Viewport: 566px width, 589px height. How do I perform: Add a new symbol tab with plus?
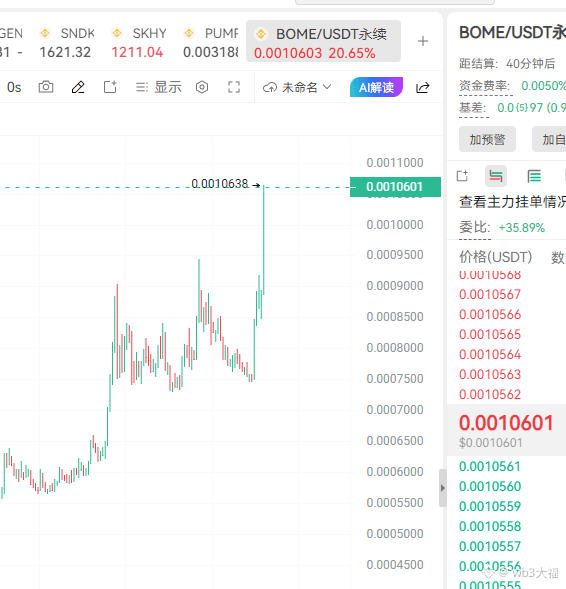(x=423, y=41)
